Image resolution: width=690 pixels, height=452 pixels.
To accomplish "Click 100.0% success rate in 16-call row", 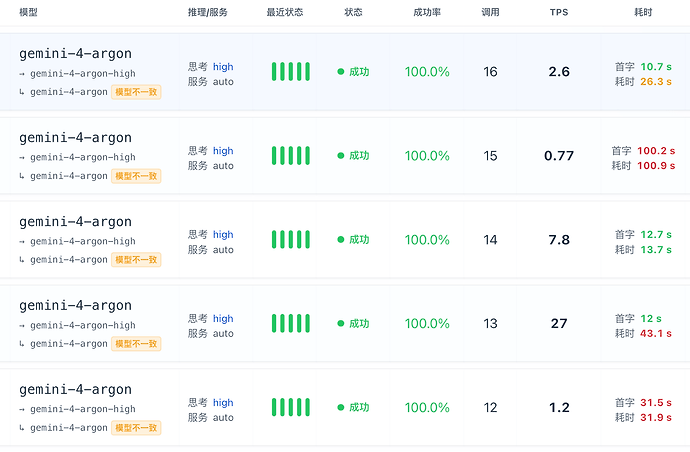I will coord(427,72).
